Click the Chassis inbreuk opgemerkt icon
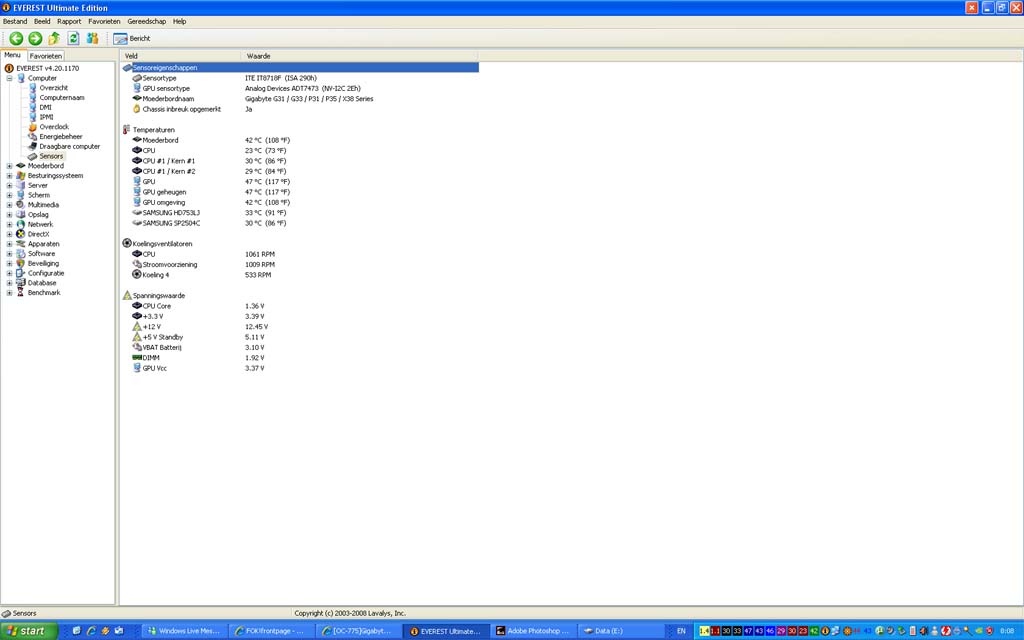Screen dimensions: 1024x640 click(x=136, y=109)
